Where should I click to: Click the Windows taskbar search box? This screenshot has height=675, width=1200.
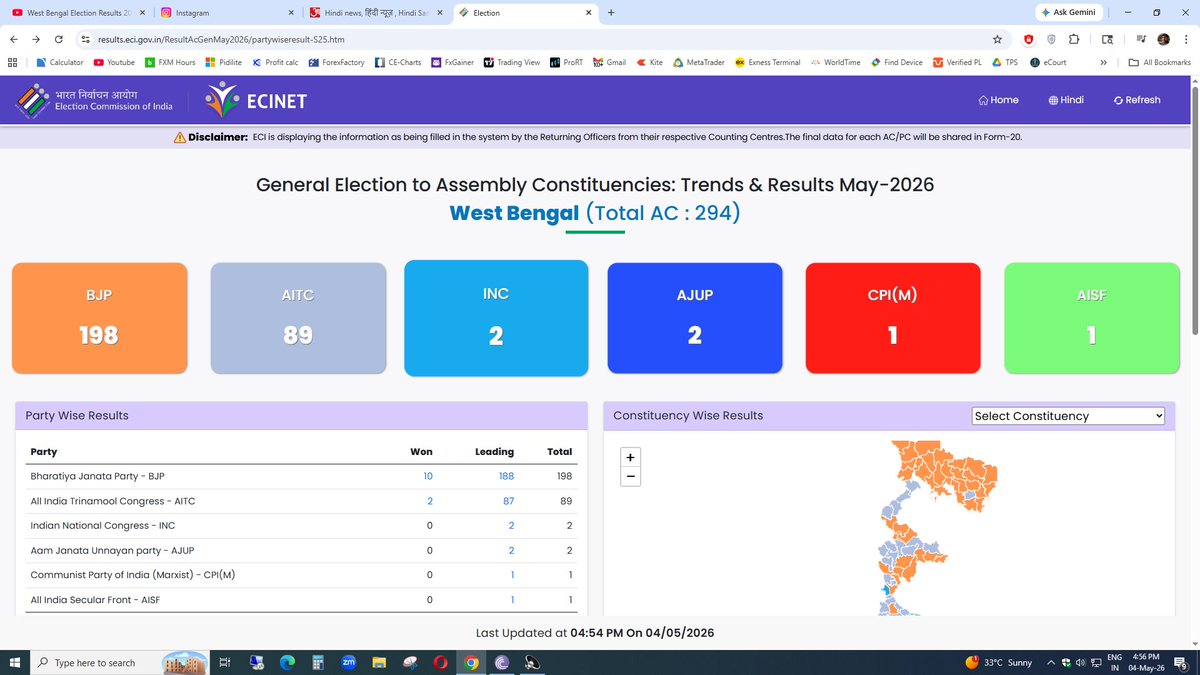click(x=120, y=662)
